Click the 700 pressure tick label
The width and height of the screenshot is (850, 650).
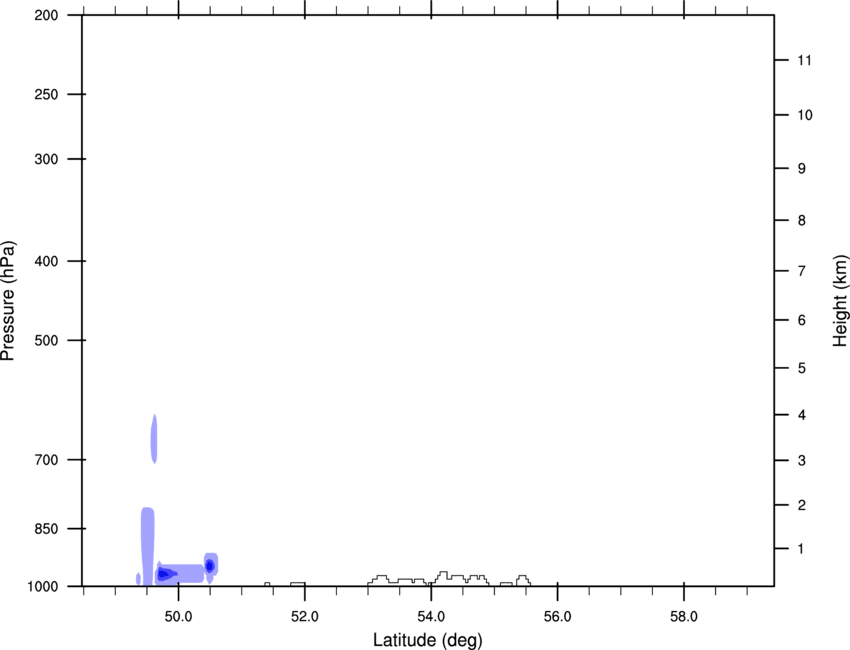coord(46,460)
